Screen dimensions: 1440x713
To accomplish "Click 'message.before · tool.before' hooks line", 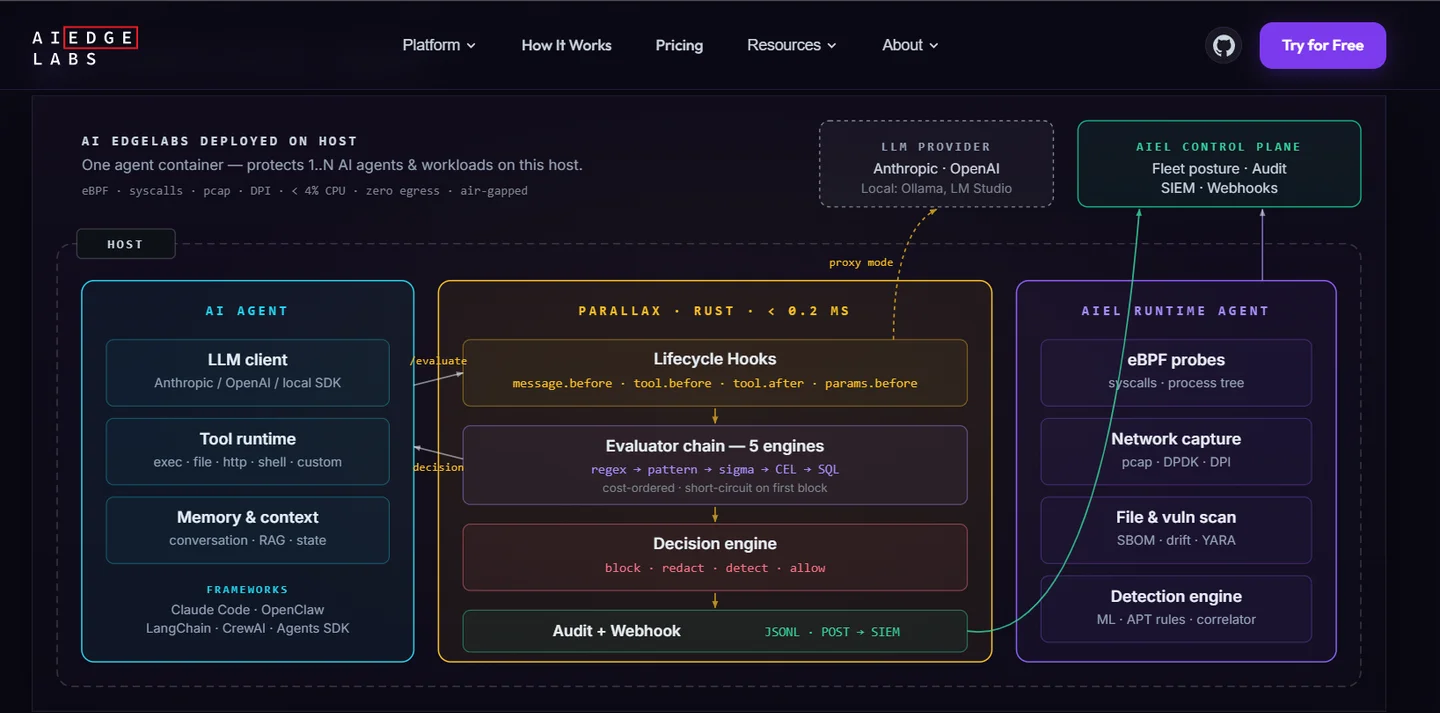I will coord(715,383).
